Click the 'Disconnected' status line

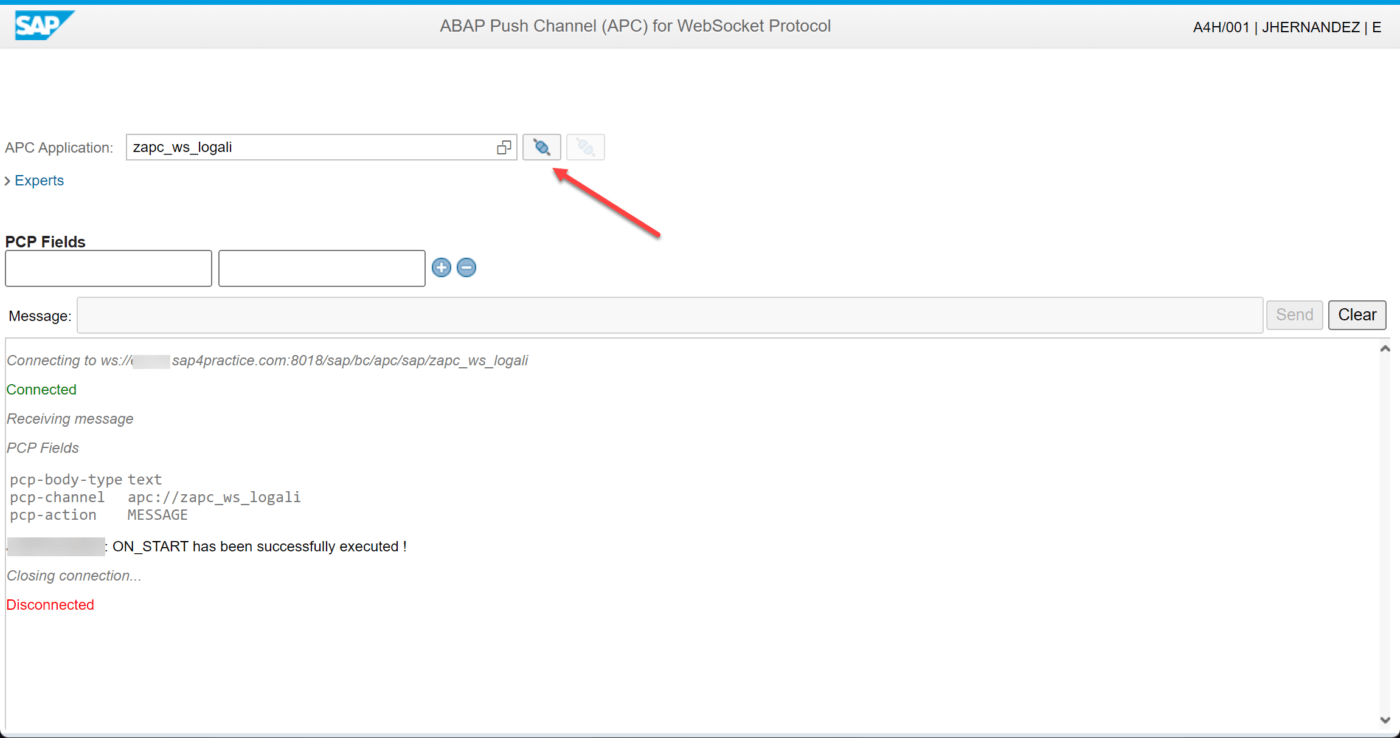50,605
